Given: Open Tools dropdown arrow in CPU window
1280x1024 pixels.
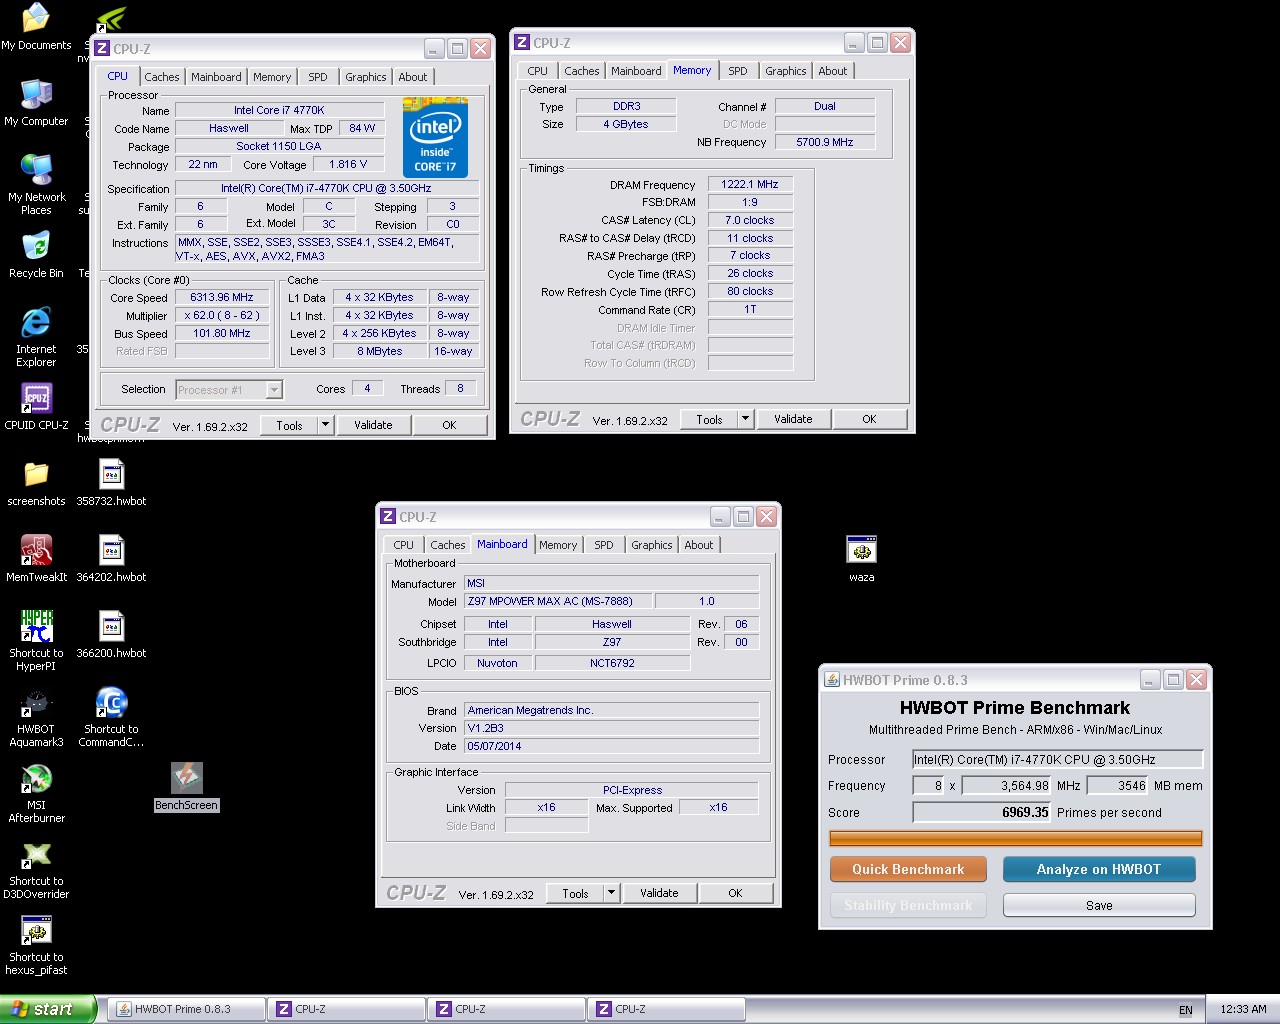Looking at the screenshot, I should [325, 425].
